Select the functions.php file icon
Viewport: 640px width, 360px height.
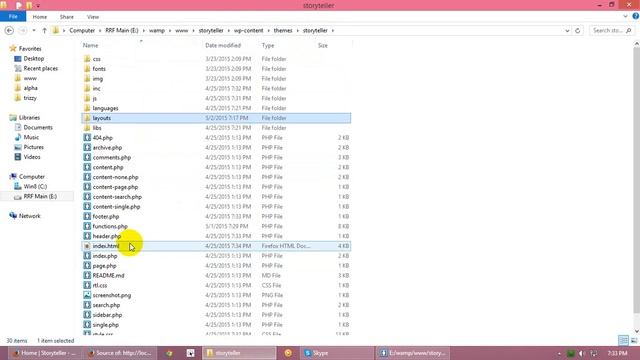(87, 226)
